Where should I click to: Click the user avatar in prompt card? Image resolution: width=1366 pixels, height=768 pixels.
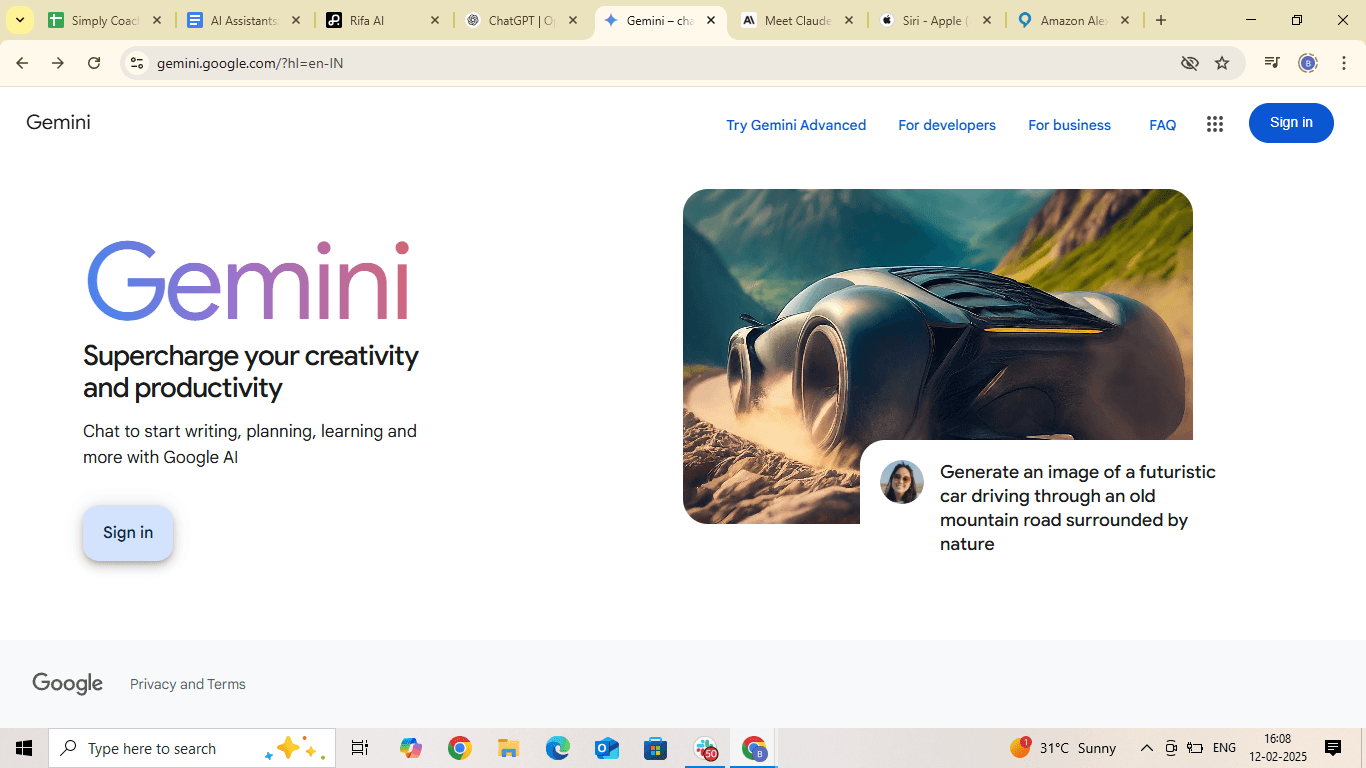[x=902, y=482]
